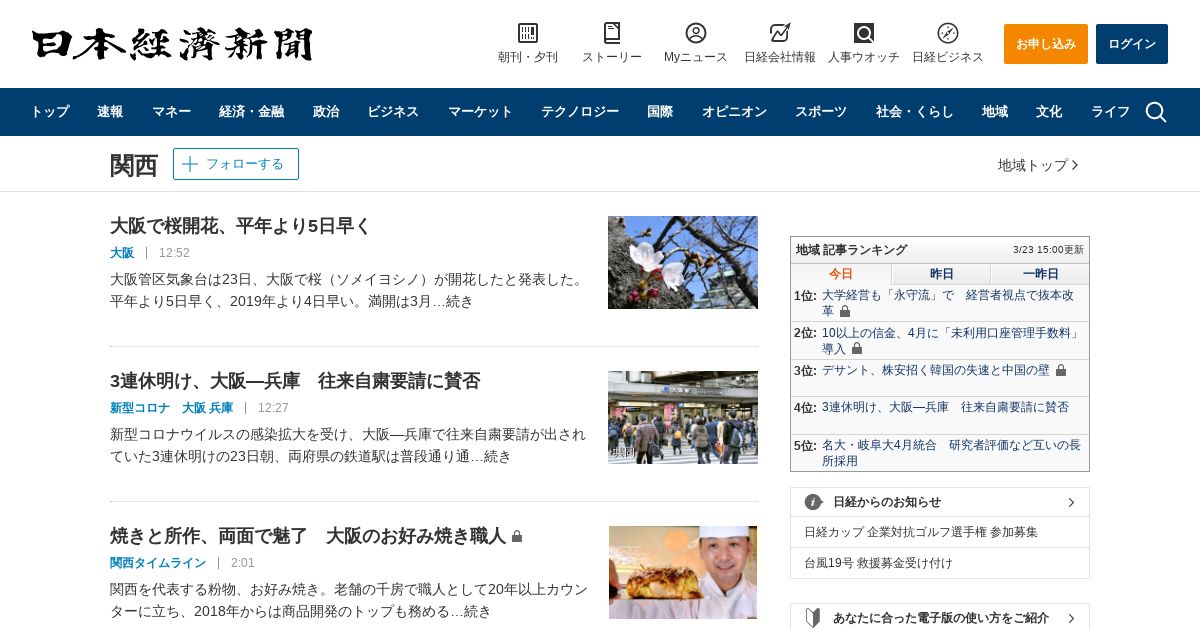Viewport: 1200px width, 630px height.
Task: Click the lock icon beside お好み焼き職人 headline
Action: [x=517, y=537]
